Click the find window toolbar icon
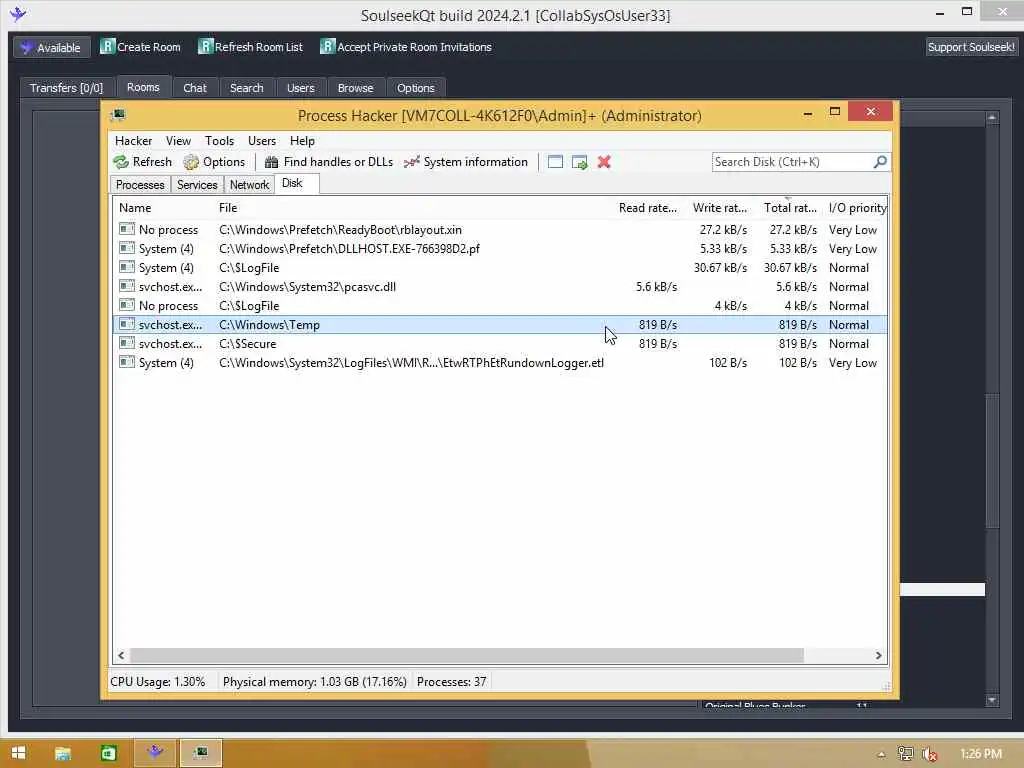1024x768 pixels. tap(555, 162)
